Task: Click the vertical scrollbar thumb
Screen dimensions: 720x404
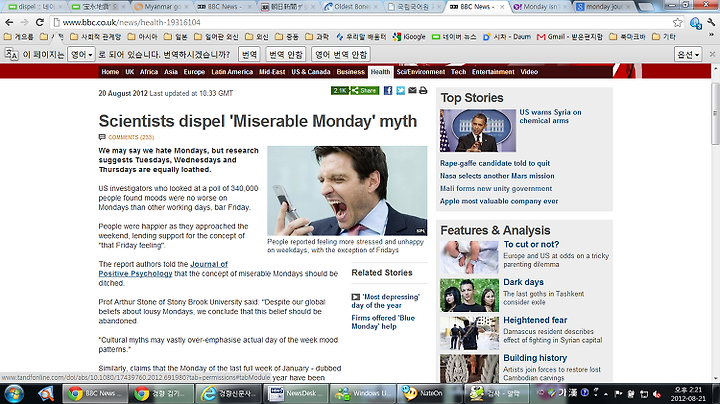Action: (715, 114)
